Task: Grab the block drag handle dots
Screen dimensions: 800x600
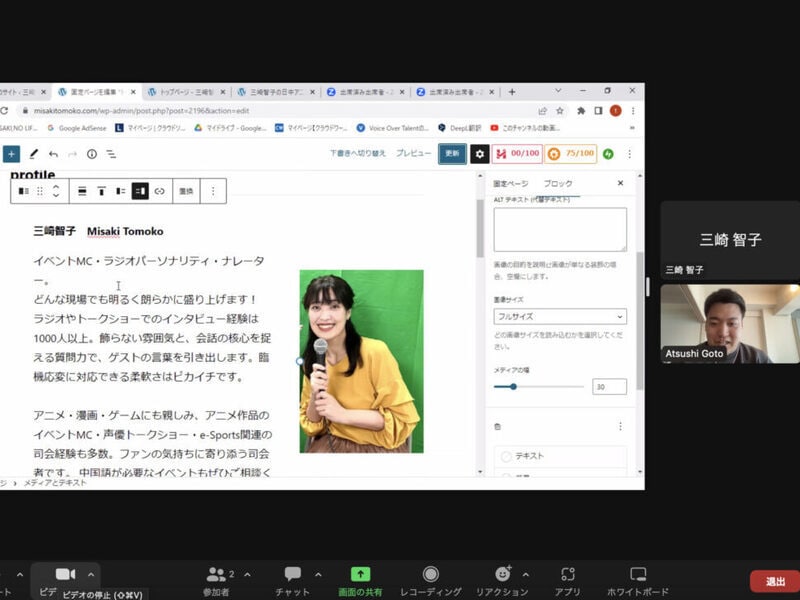Action: point(40,191)
